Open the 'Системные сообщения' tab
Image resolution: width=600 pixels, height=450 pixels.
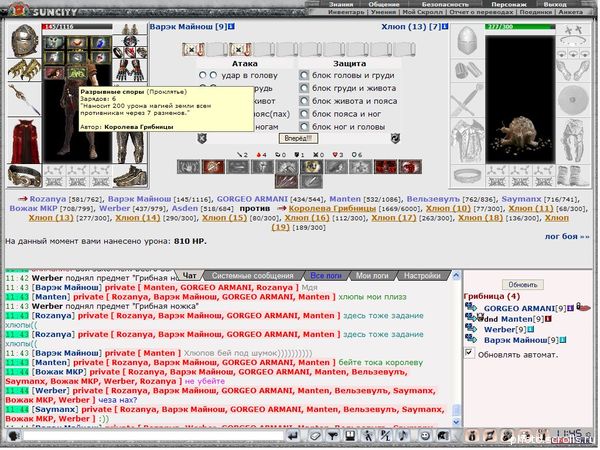point(254,275)
